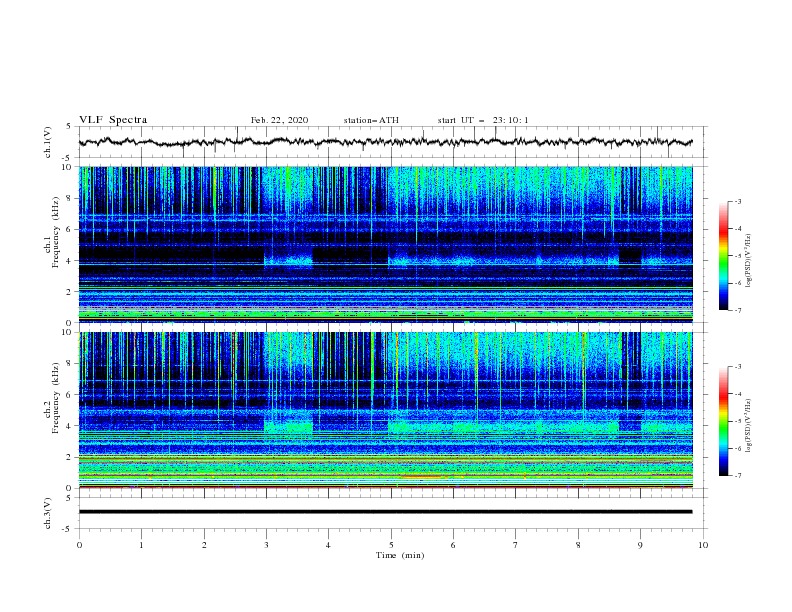Click the "-7" tick on ch.1 color bar
This screenshot has height=612, width=792.
tap(738, 310)
